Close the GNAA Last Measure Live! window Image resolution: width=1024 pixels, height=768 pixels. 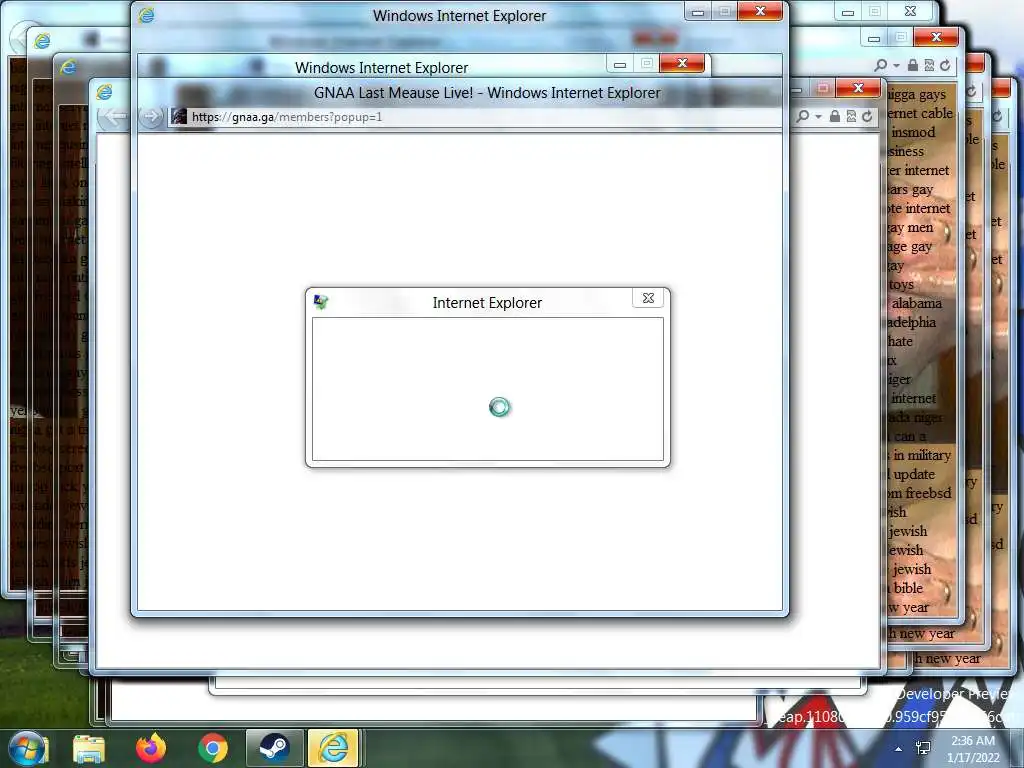click(x=858, y=88)
